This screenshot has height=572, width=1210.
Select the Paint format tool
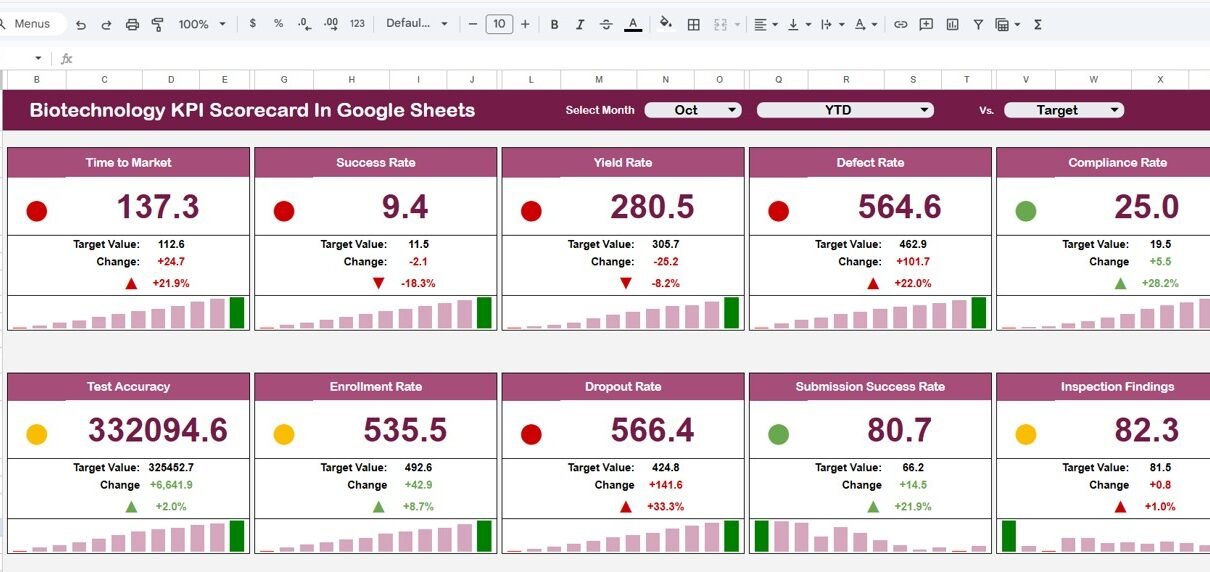(157, 24)
